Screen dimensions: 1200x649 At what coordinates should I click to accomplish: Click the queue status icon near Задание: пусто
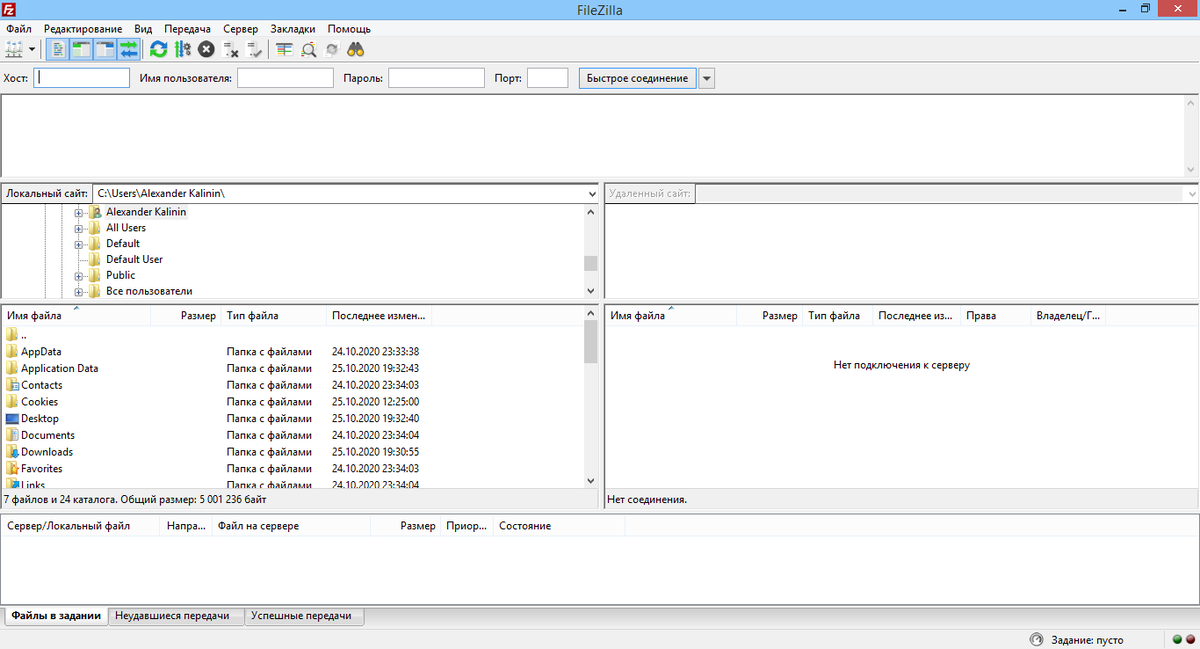(1037, 640)
